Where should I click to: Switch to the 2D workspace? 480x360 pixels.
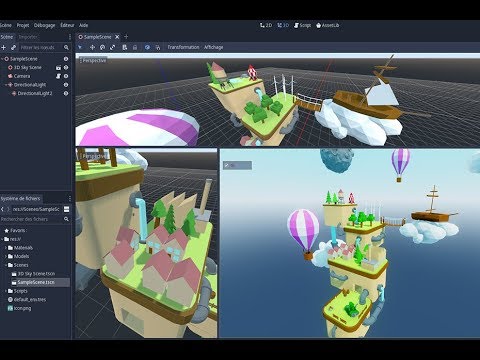266,25
